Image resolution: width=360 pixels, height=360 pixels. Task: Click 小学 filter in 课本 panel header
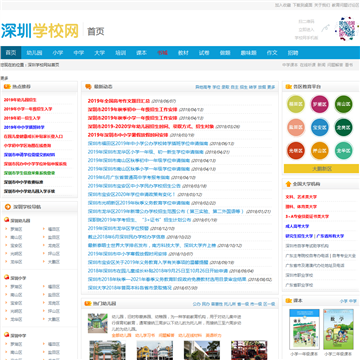pyautogui.click(x=343, y=301)
